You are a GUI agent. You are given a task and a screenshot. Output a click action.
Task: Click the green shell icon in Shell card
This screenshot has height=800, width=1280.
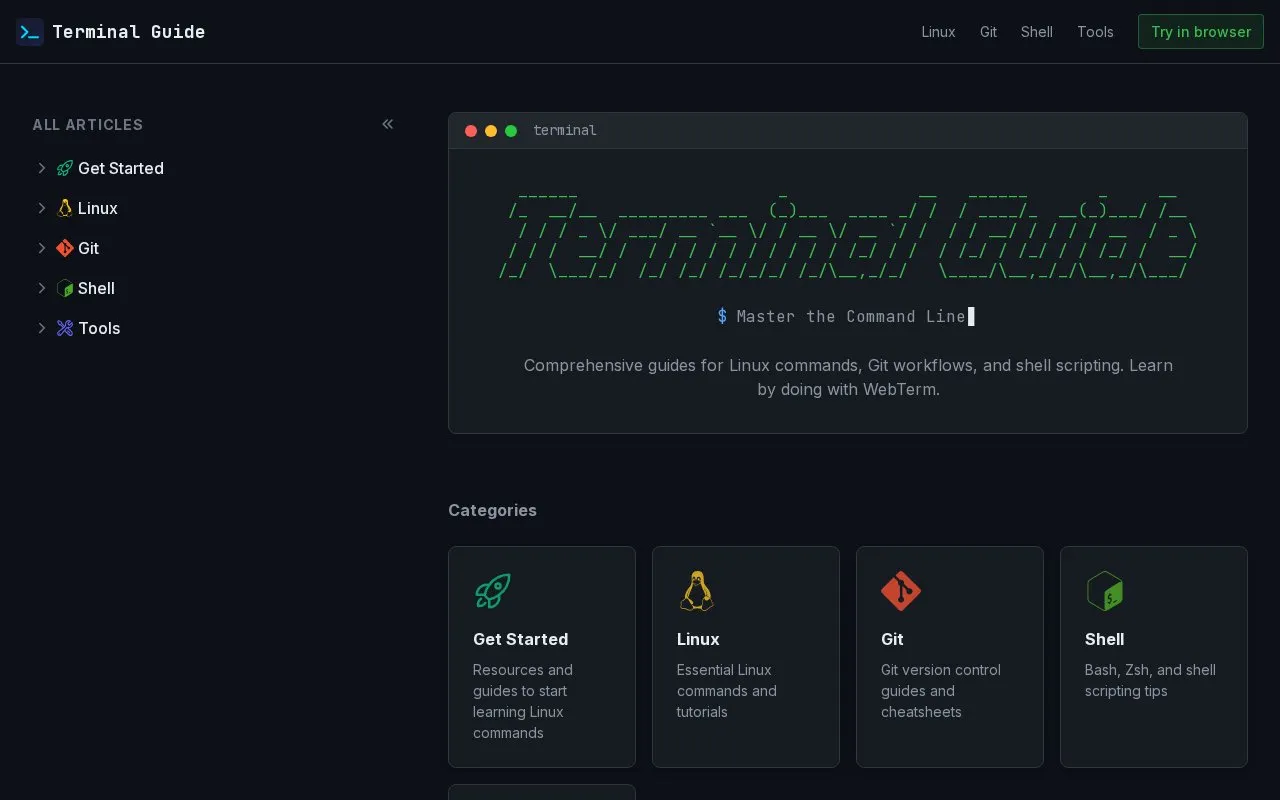coord(1105,591)
